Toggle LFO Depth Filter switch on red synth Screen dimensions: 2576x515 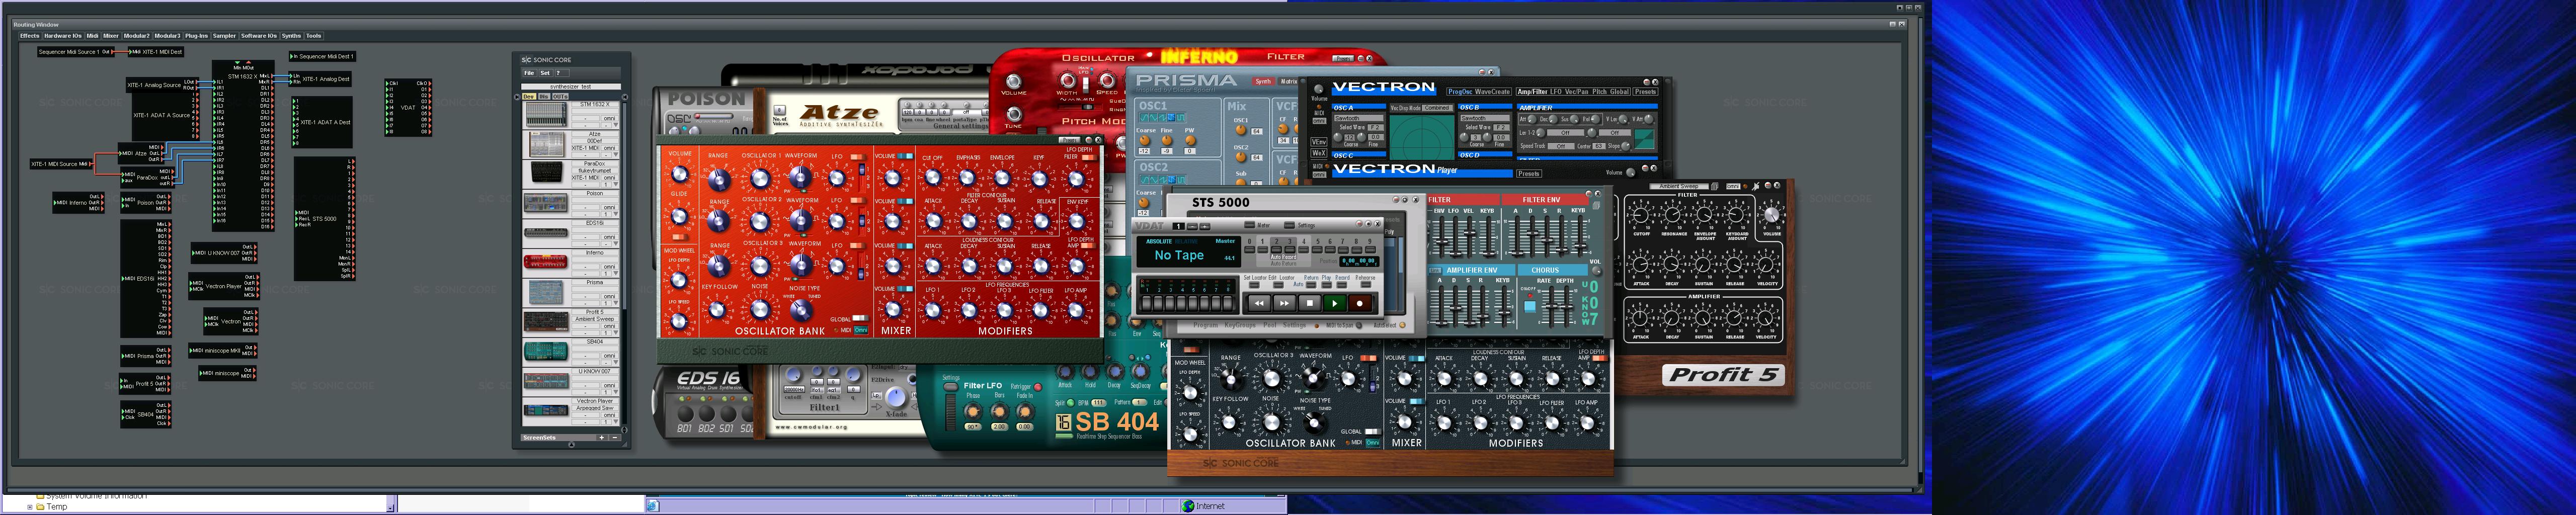click(x=1089, y=158)
